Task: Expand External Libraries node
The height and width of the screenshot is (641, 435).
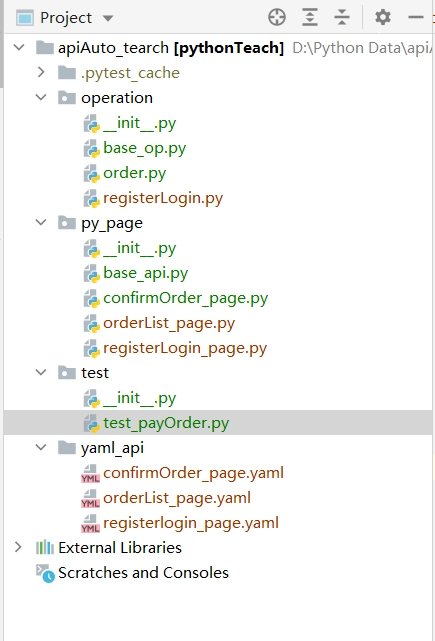Action: pyautogui.click(x=18, y=547)
